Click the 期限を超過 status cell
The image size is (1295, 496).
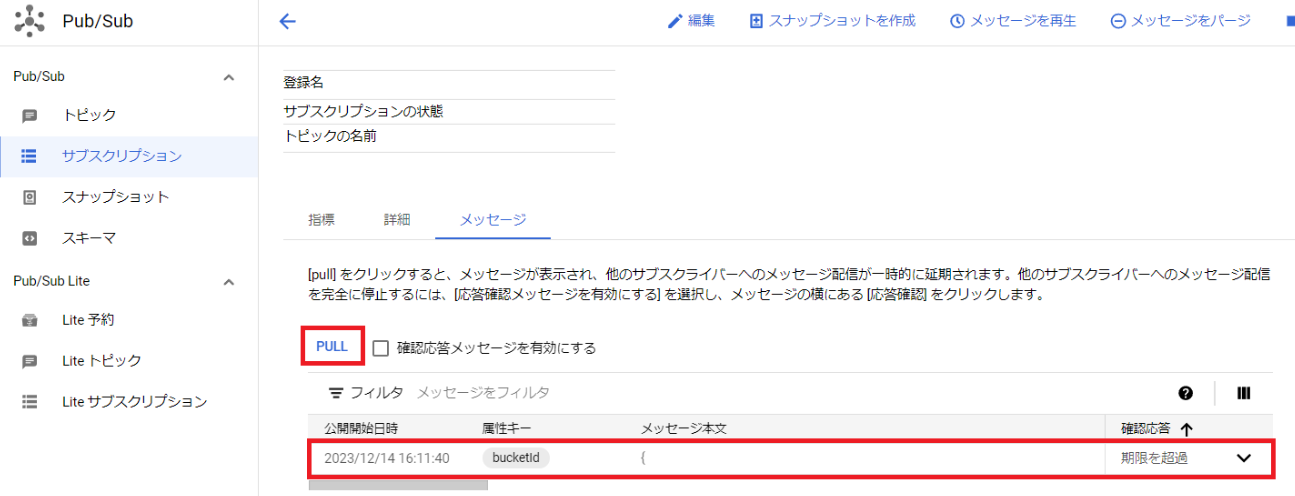[1154, 458]
